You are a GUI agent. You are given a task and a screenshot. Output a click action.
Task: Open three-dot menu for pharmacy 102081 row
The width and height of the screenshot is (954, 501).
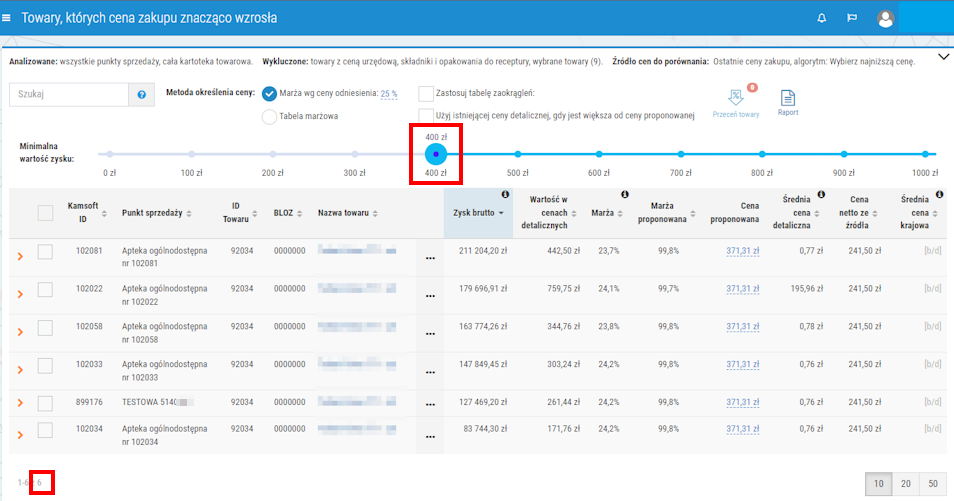[430, 258]
